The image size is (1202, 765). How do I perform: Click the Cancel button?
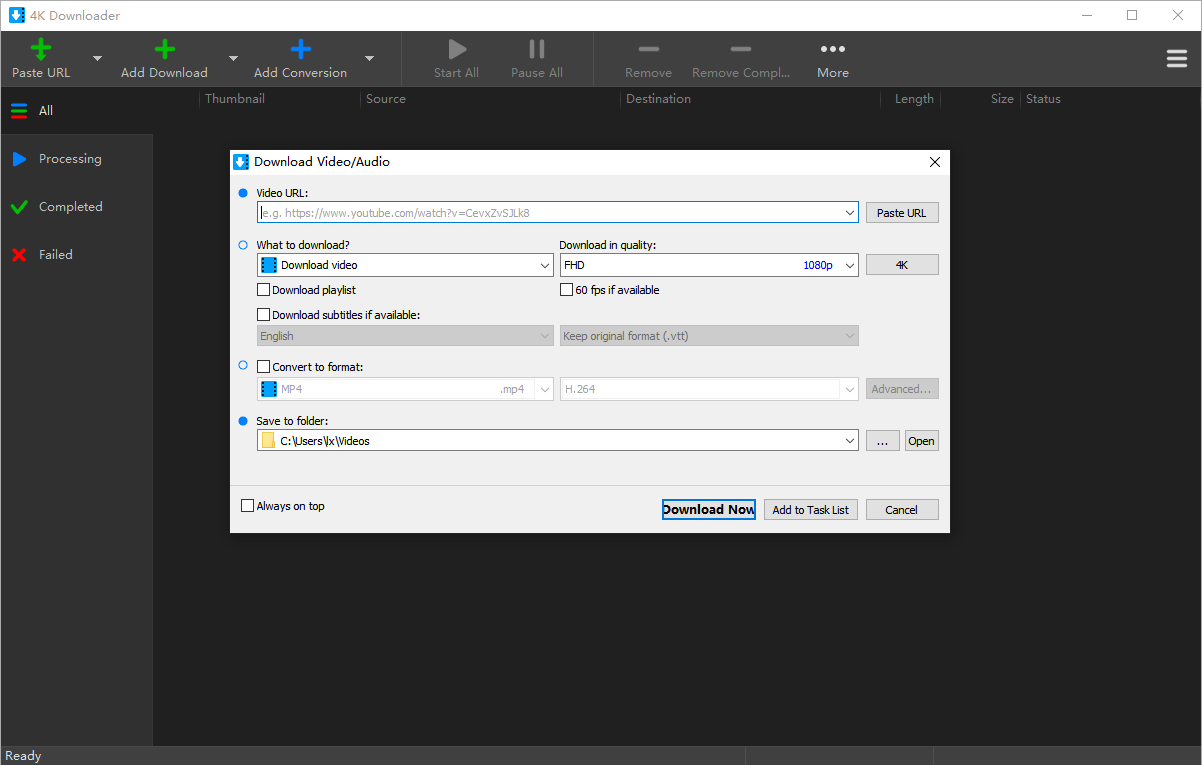(x=902, y=510)
